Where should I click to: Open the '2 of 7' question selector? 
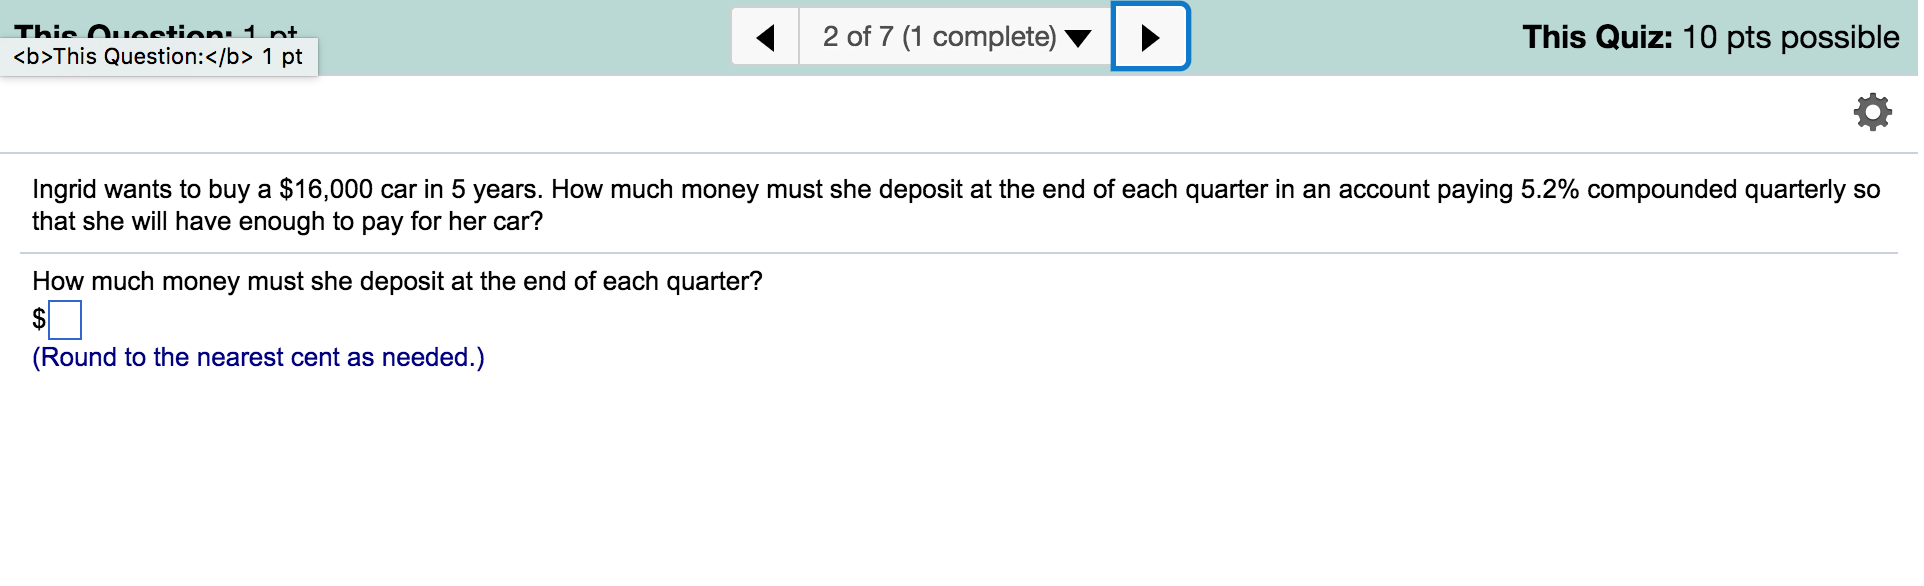[857, 37]
